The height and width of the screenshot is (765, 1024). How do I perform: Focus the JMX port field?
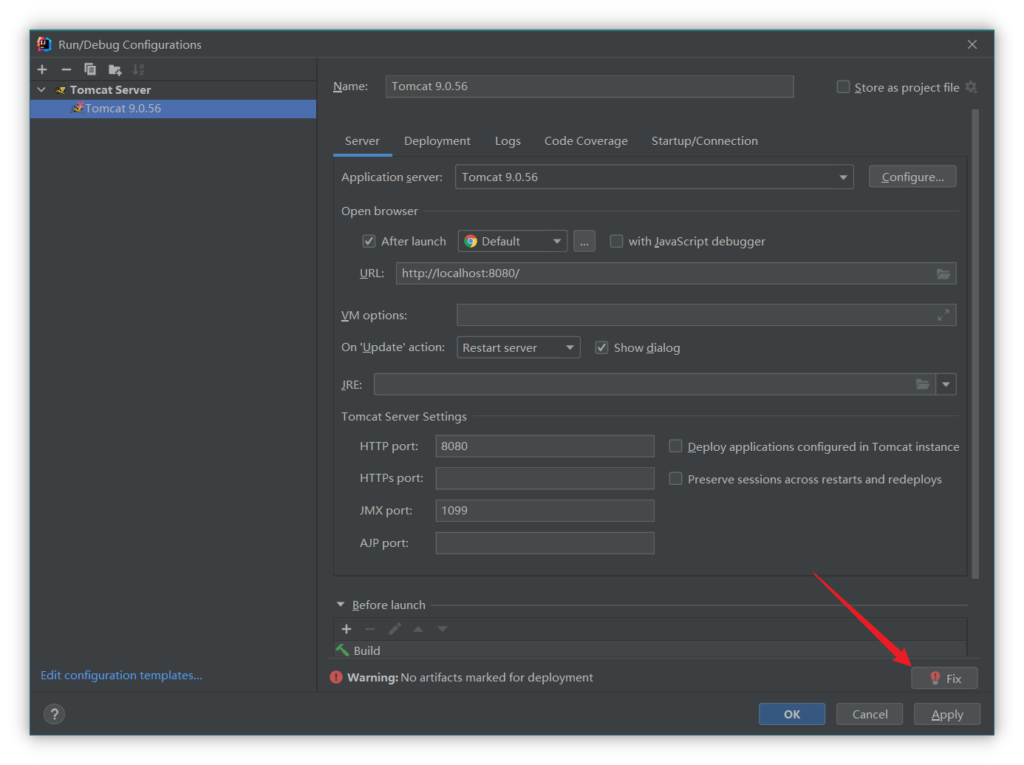pos(545,511)
